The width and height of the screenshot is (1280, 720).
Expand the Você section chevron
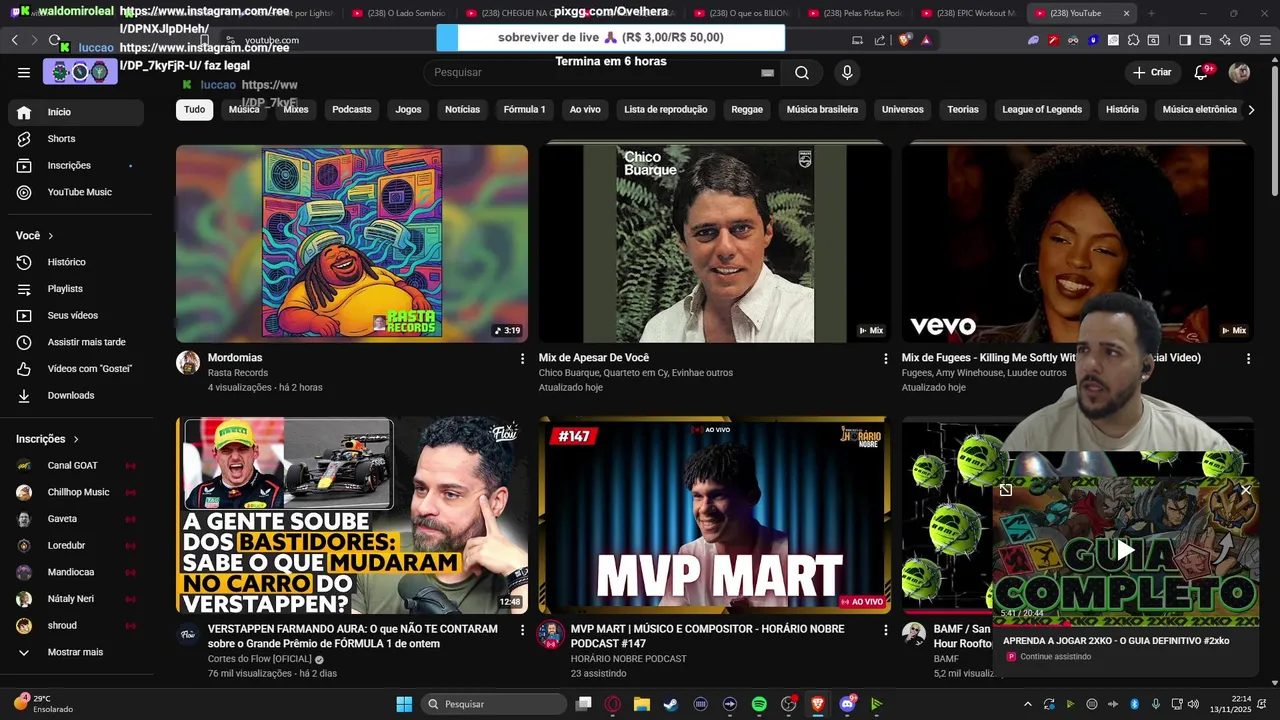coord(50,236)
